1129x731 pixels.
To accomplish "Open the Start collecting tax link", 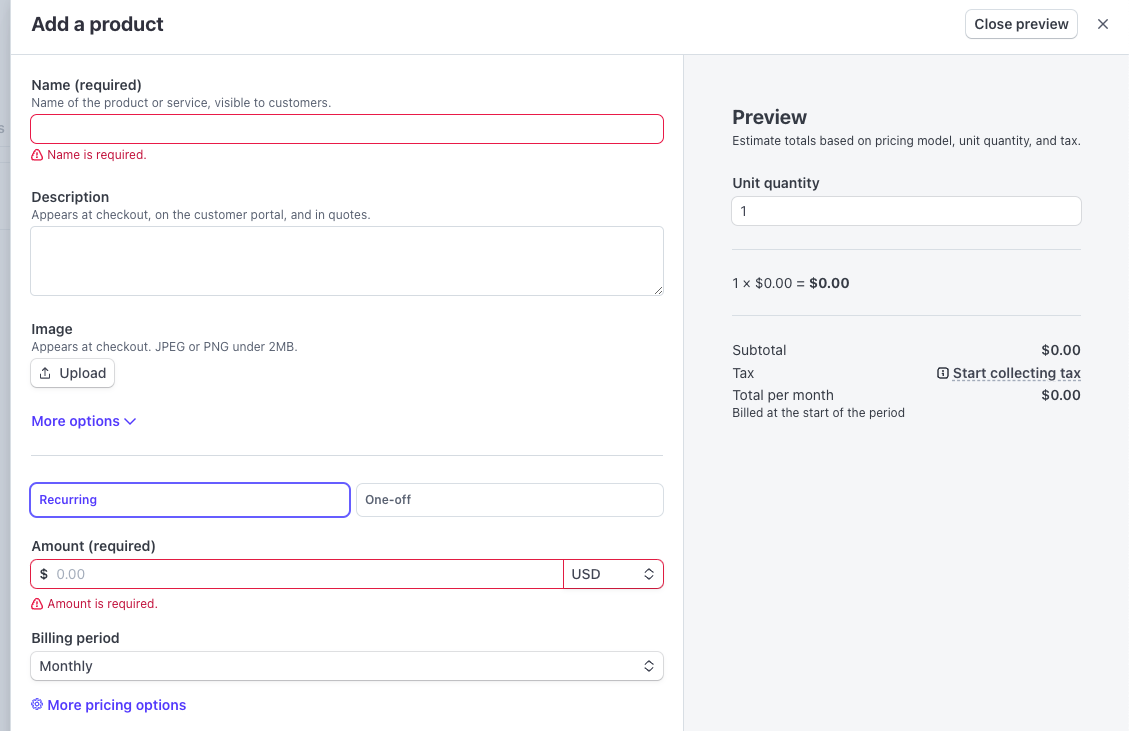I will pyautogui.click(x=1016, y=373).
